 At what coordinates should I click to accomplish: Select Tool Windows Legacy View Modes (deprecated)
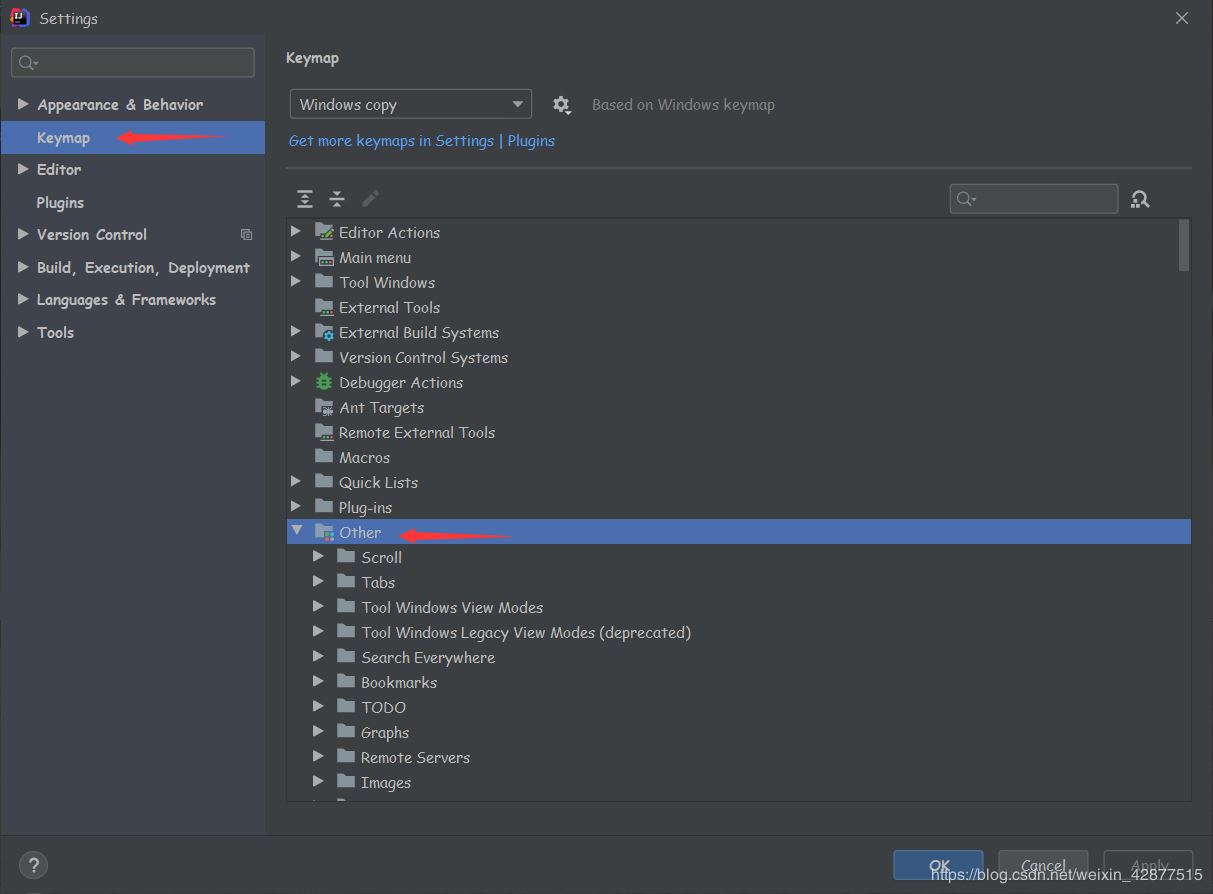[738, 632]
